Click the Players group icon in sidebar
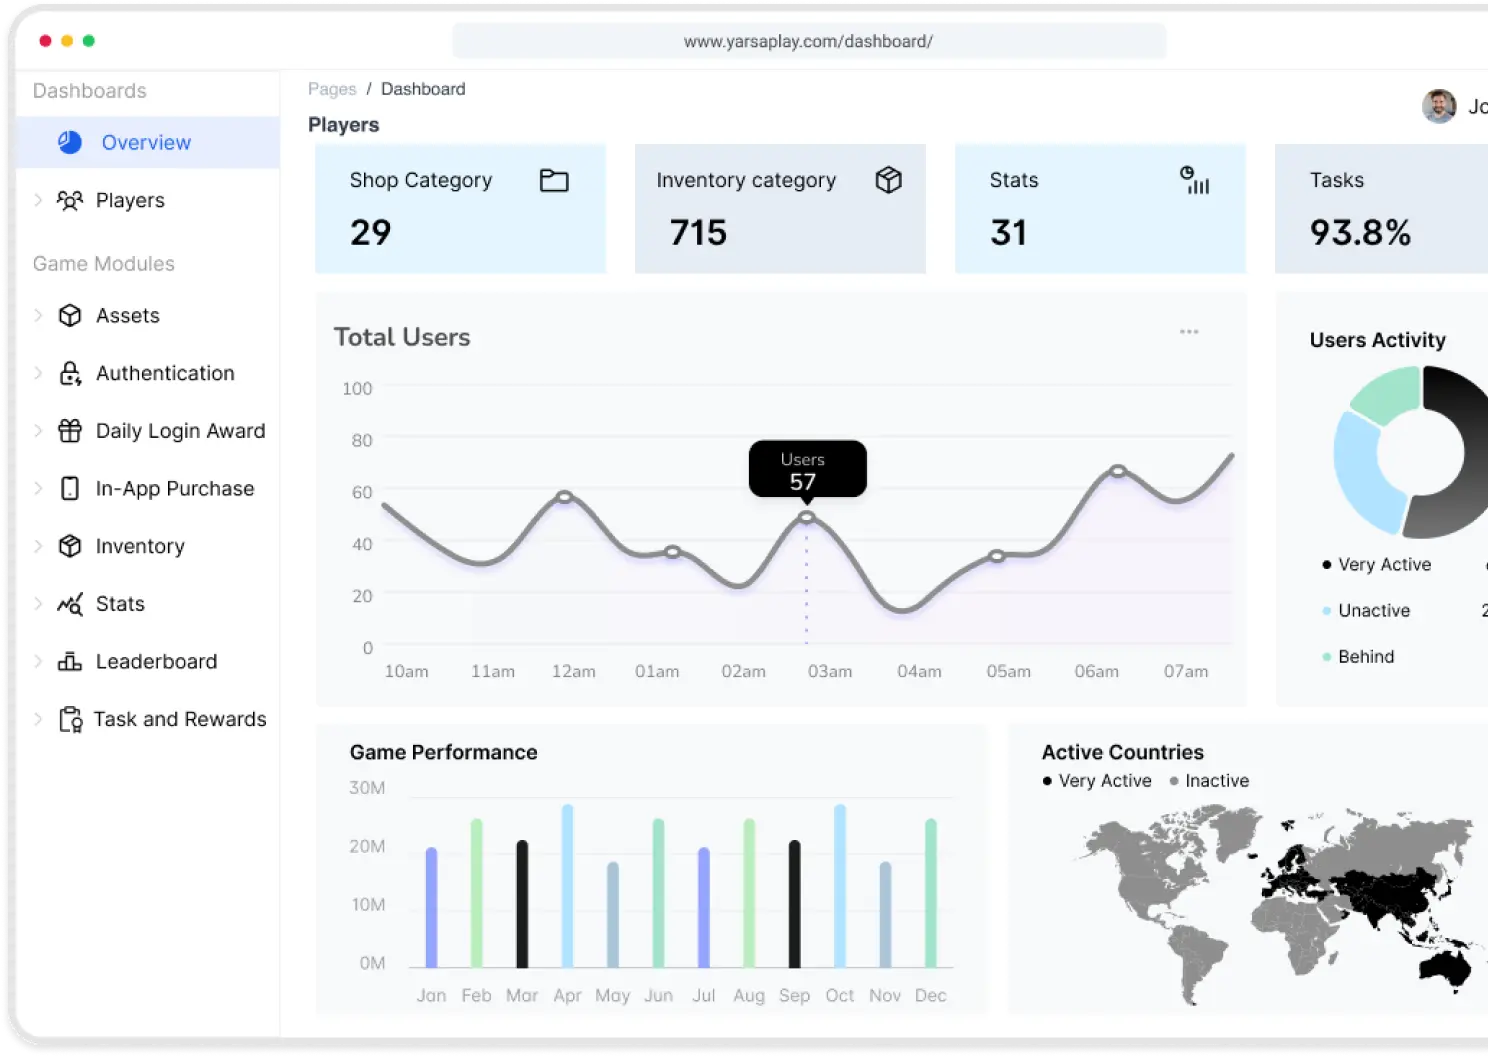This screenshot has height=1057, width=1488. (x=70, y=200)
